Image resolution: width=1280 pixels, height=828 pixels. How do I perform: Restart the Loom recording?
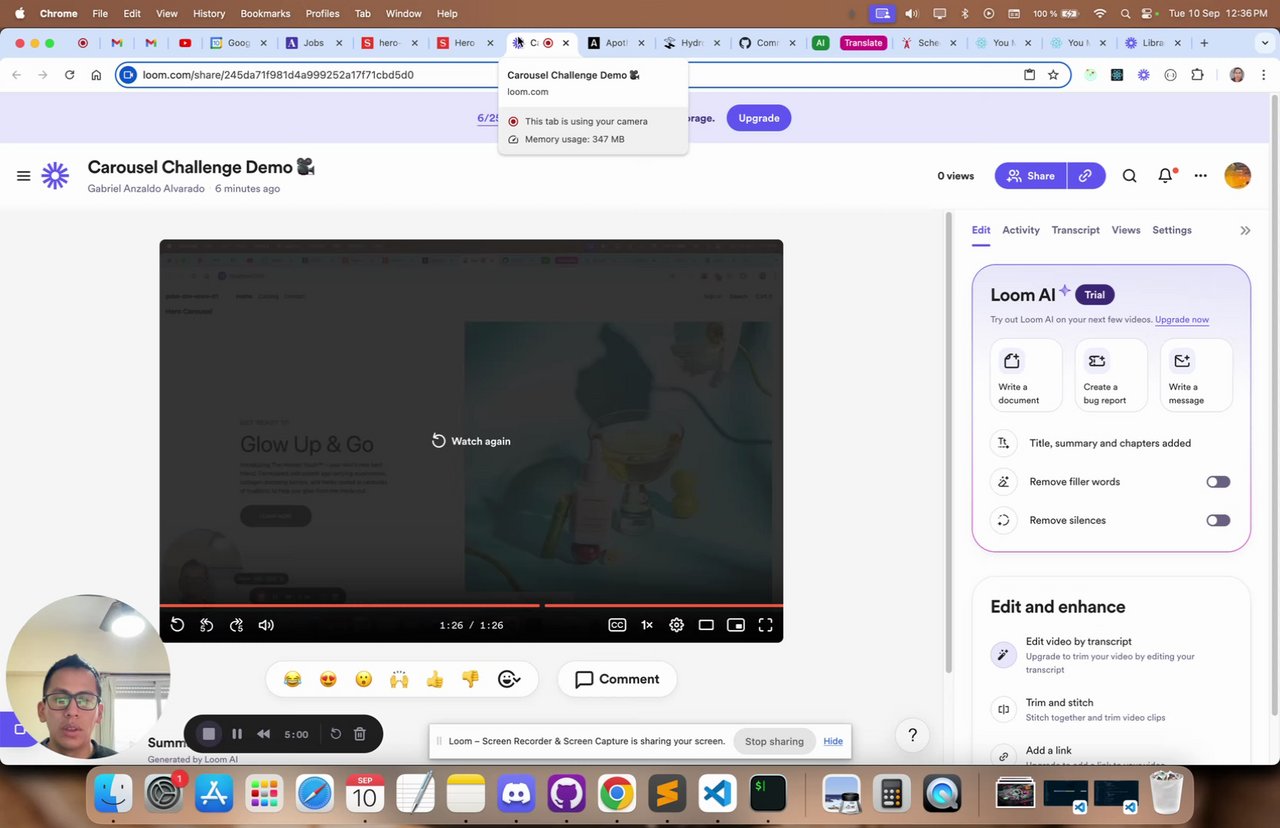pyautogui.click(x=336, y=734)
